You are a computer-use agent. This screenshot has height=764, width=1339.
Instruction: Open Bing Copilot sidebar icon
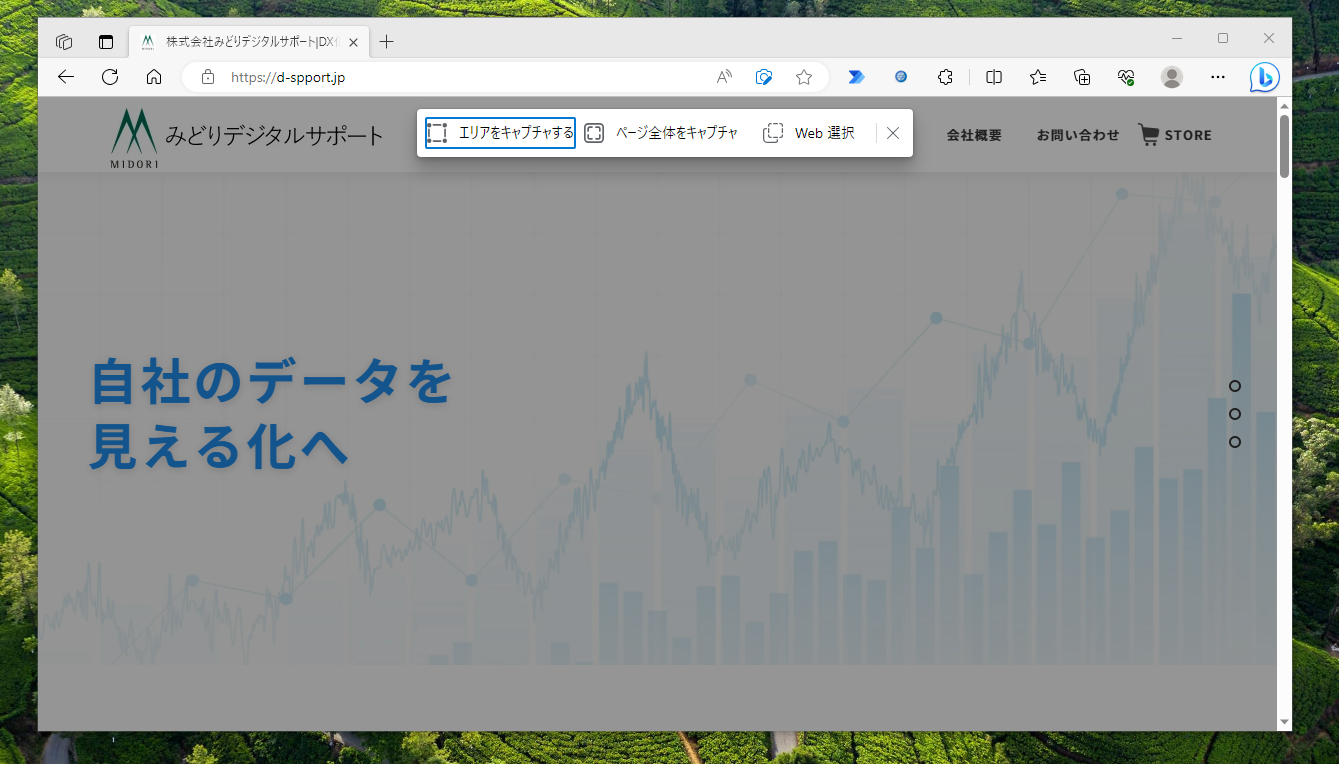point(1264,77)
